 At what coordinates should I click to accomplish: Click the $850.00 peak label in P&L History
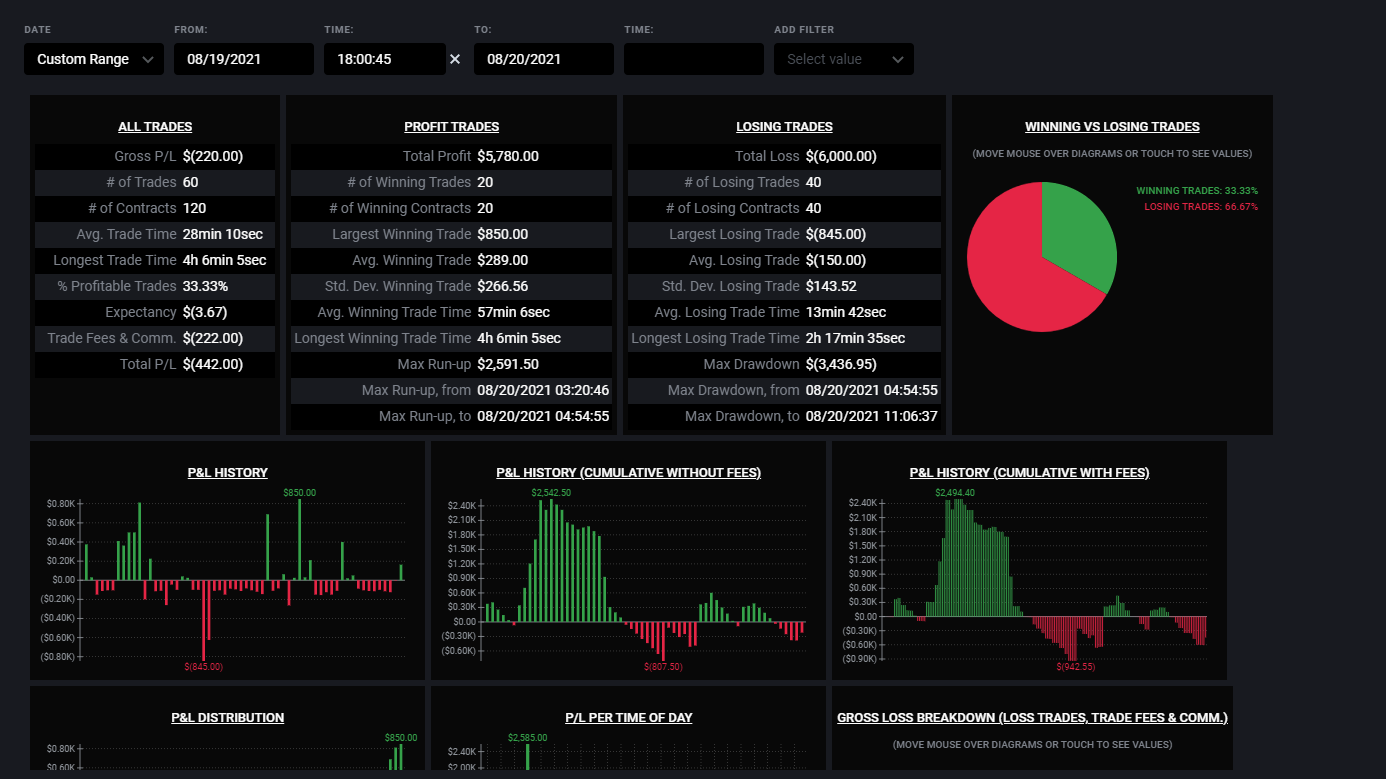tap(299, 493)
